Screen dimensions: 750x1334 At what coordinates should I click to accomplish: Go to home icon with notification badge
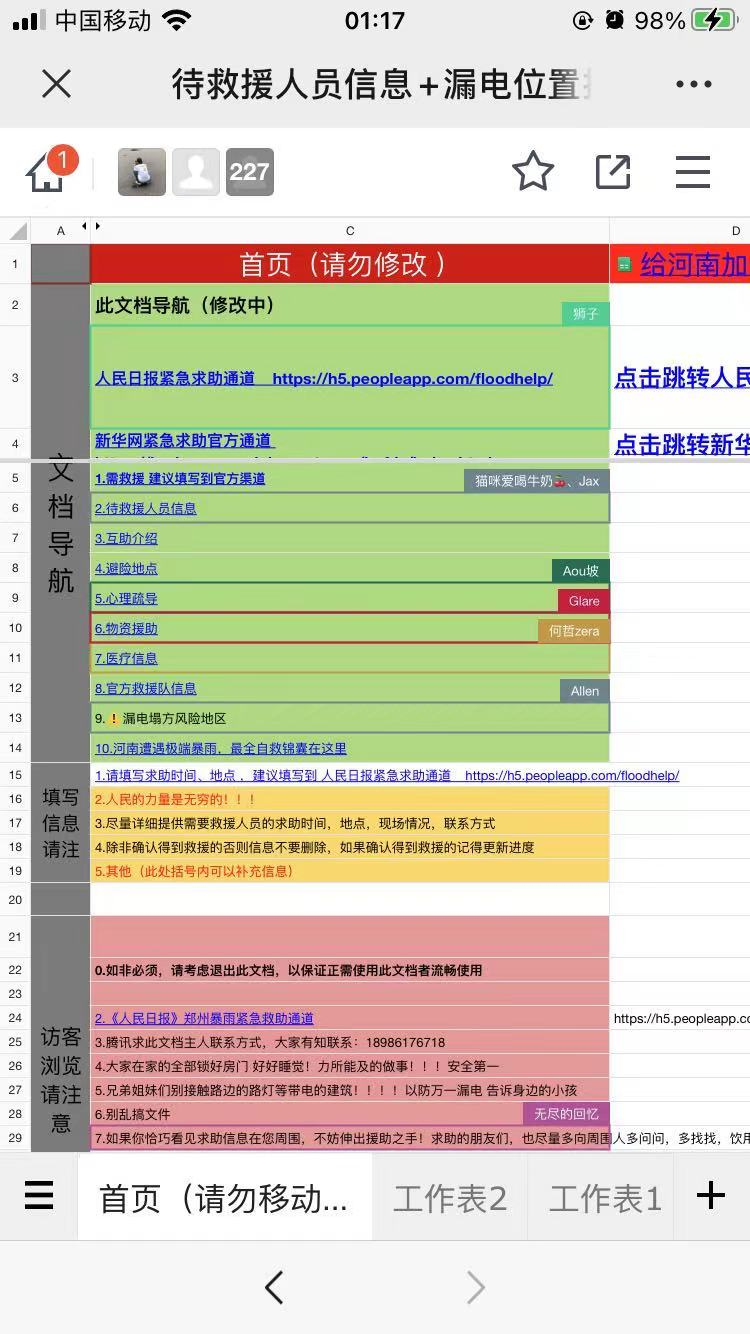coord(50,171)
